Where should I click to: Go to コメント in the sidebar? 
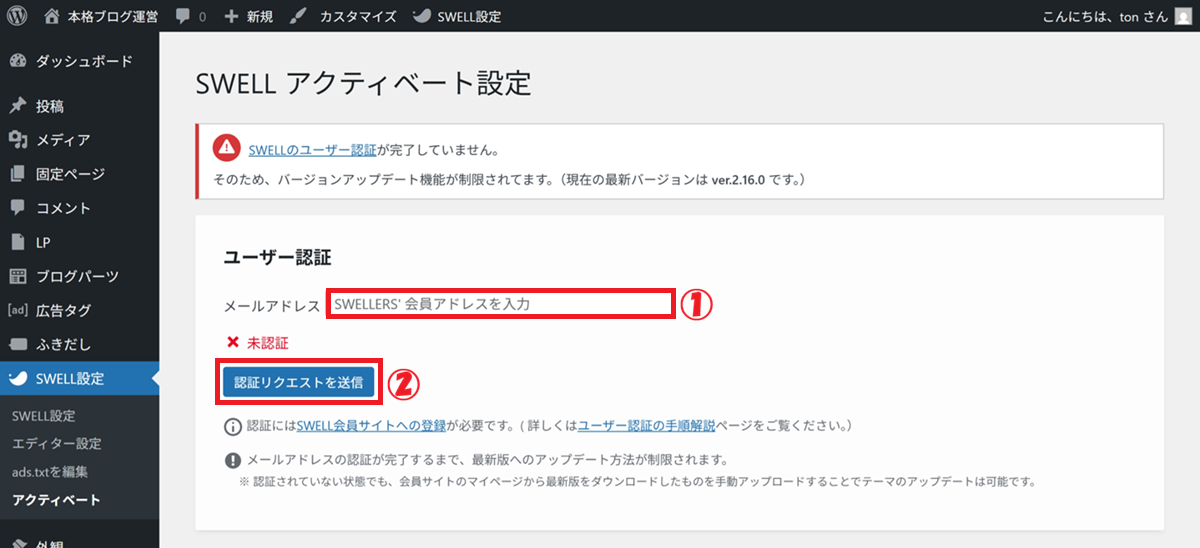point(63,208)
